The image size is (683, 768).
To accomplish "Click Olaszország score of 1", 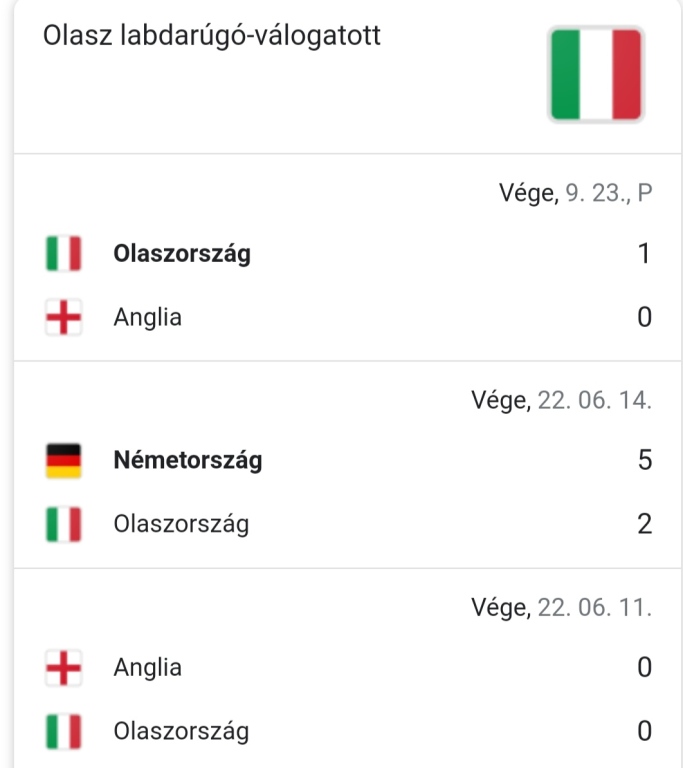I will (645, 254).
